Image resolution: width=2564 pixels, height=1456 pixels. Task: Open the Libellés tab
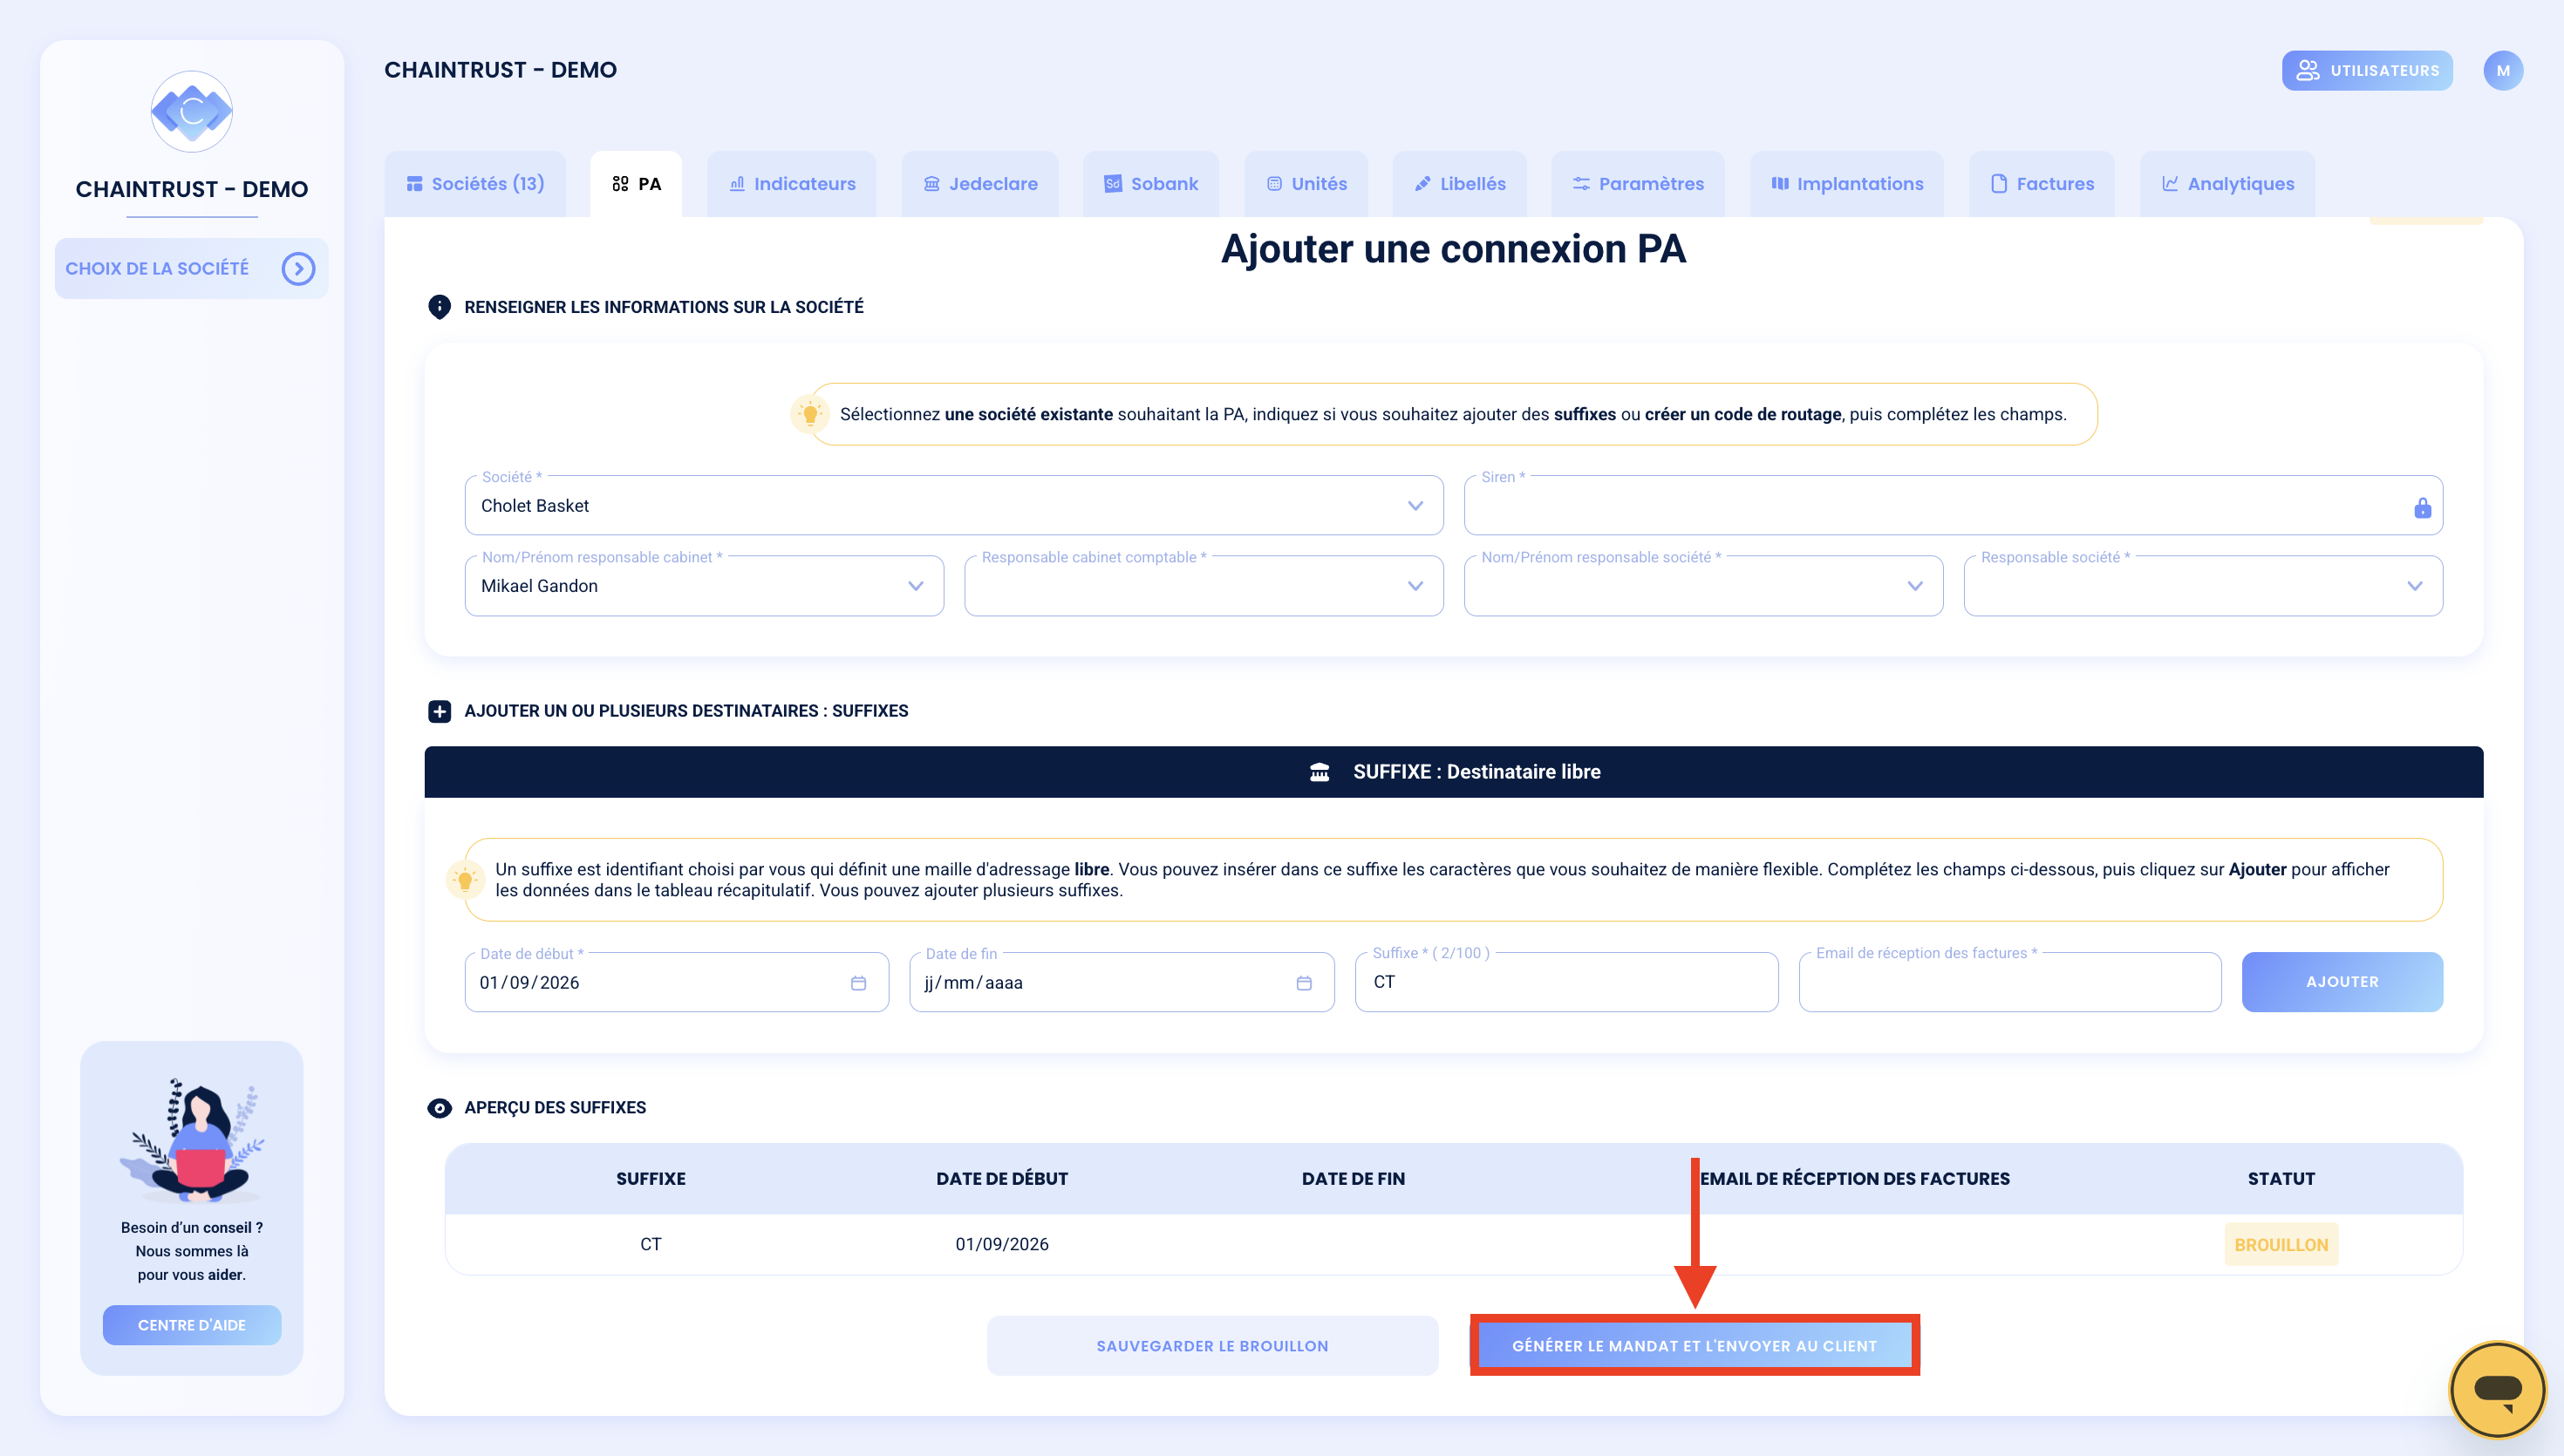coord(1460,184)
